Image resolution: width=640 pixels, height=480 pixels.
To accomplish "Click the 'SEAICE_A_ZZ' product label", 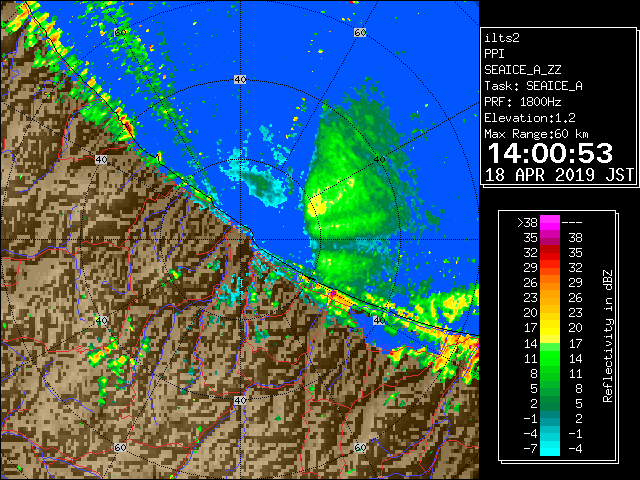I will pyautogui.click(x=522, y=70).
